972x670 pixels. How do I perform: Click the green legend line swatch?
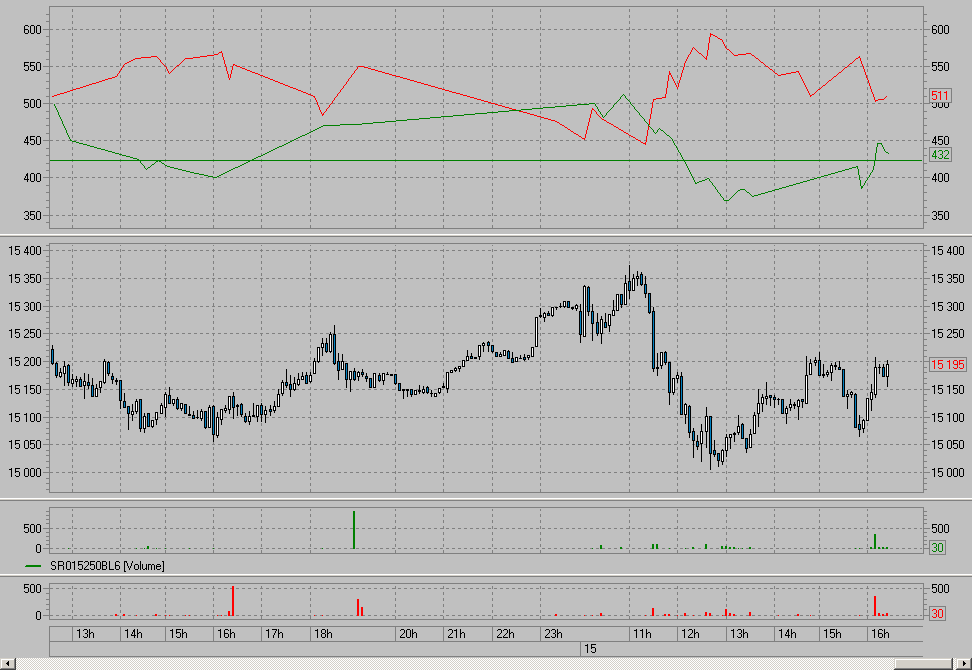(35, 566)
